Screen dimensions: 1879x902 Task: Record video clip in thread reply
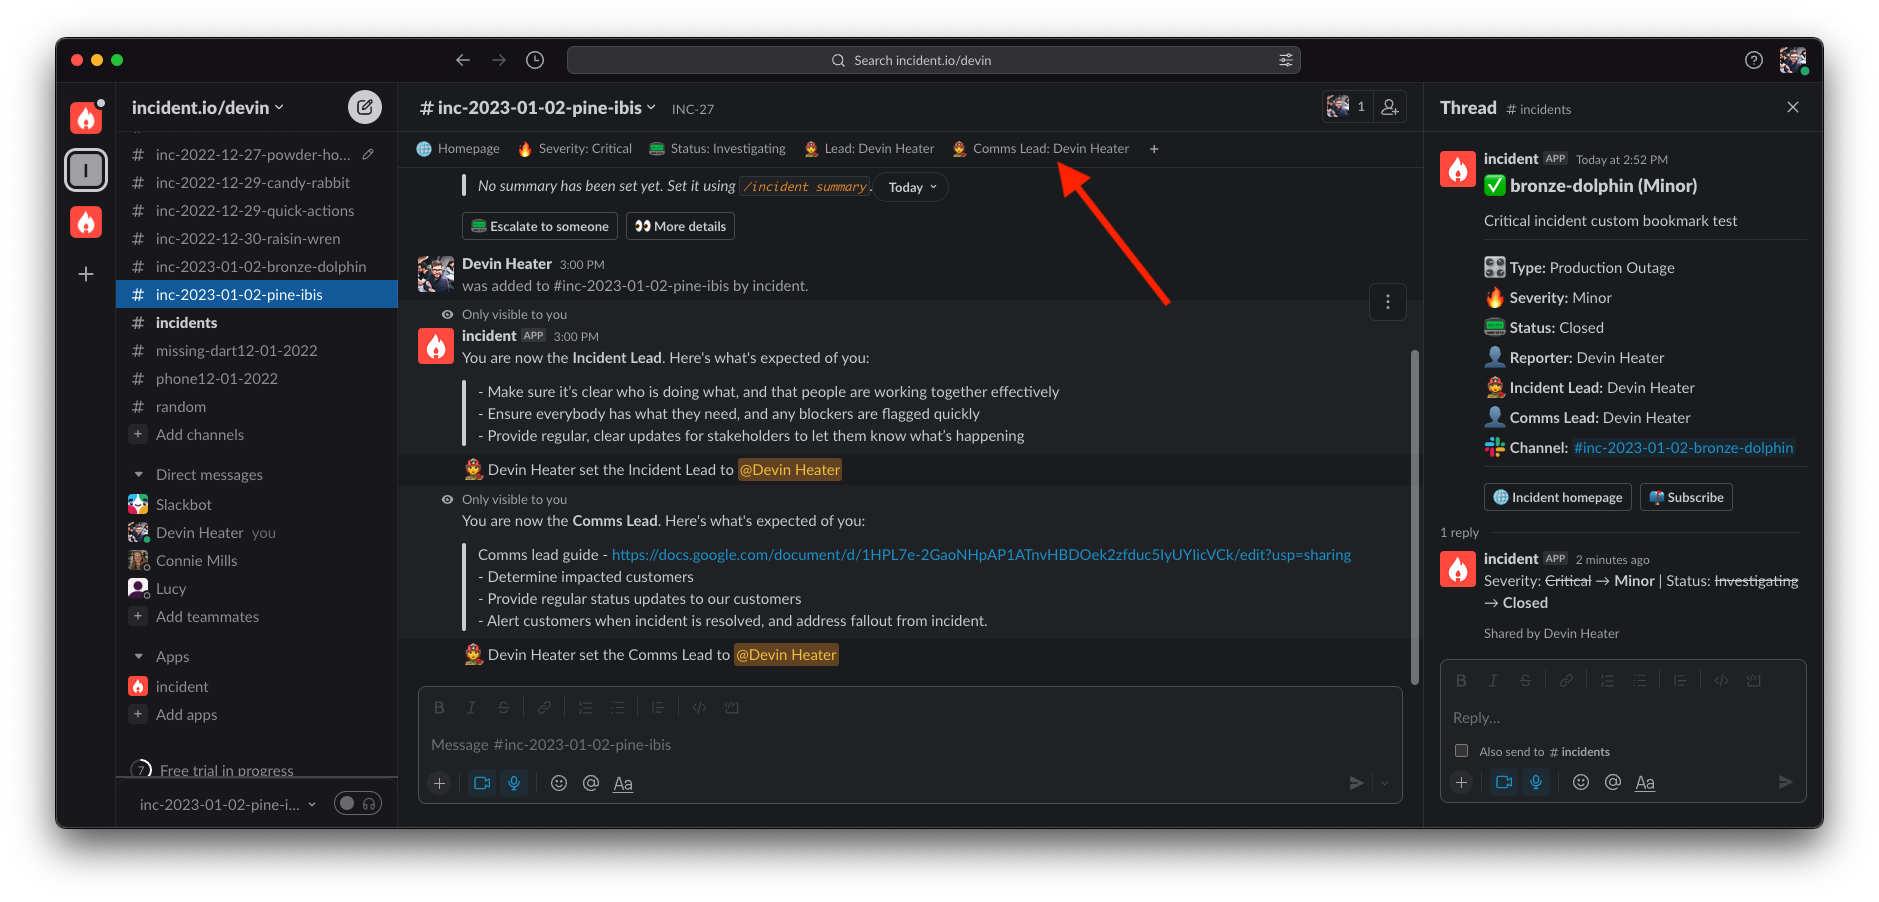click(x=1504, y=782)
